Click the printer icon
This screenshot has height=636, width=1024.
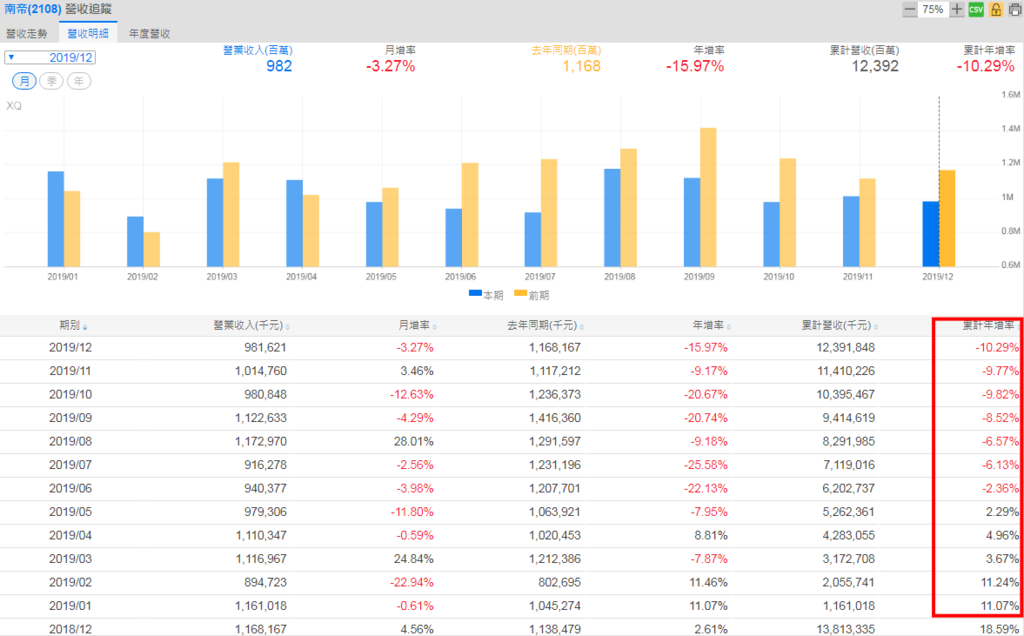(1015, 9)
